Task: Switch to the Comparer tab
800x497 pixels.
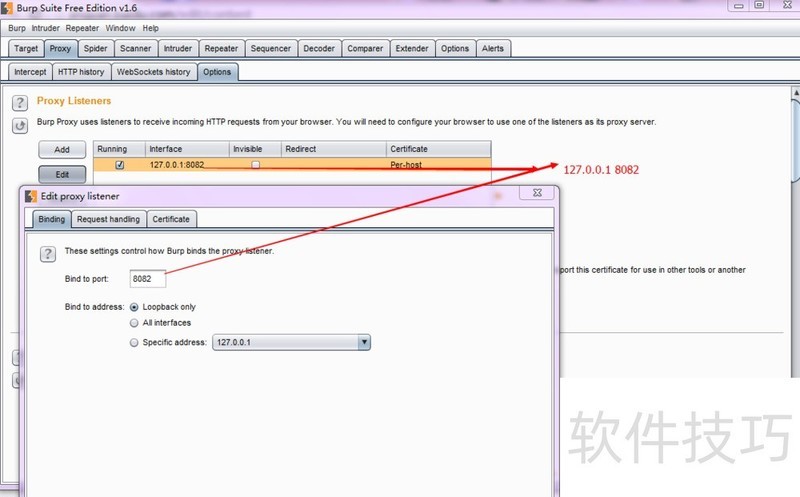Action: [365, 48]
